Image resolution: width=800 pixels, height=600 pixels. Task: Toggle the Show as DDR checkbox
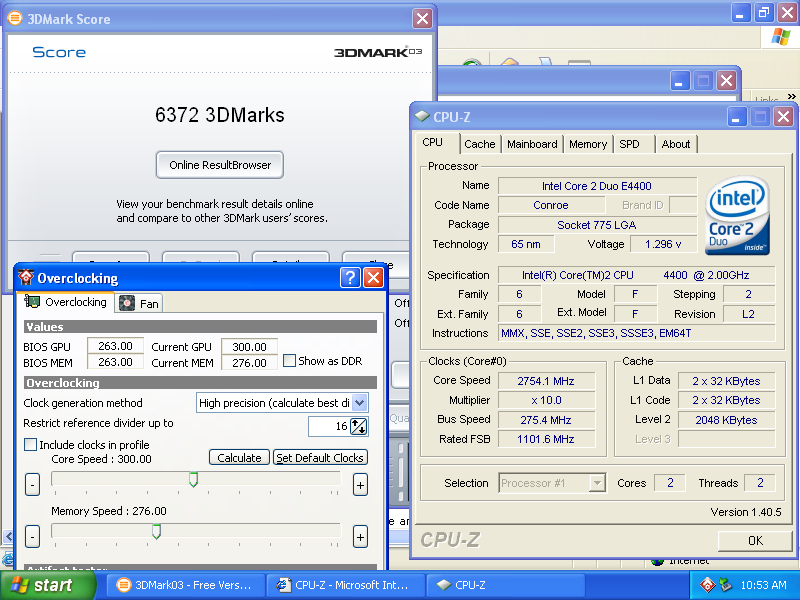(289, 361)
